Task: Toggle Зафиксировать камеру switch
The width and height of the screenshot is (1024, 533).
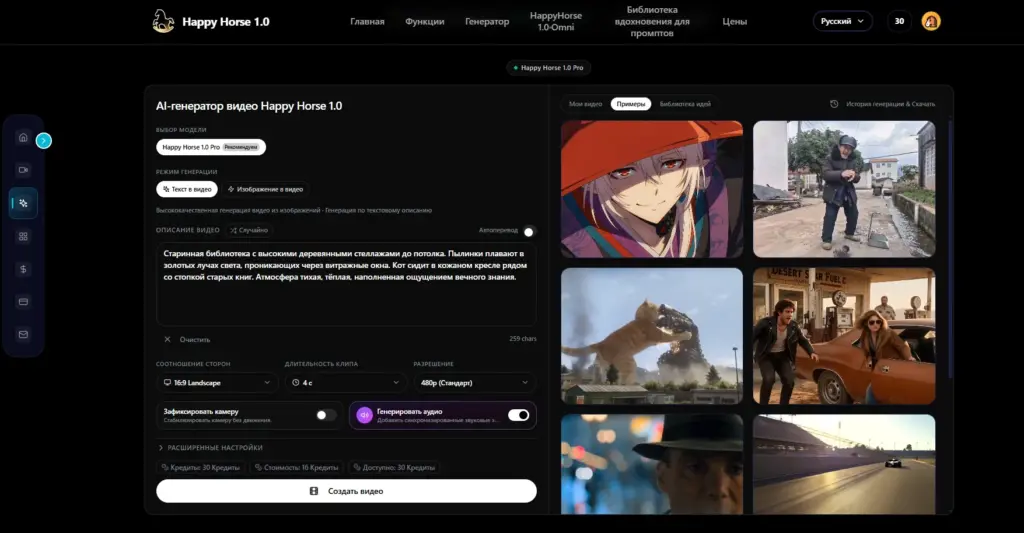Action: [325, 415]
